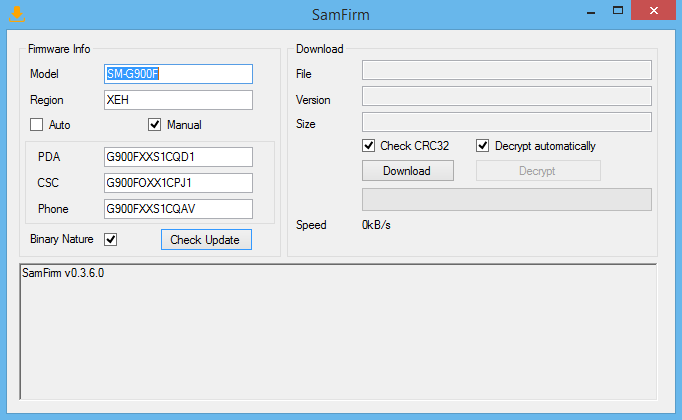Uncheck the Check CRC32 option
682x420 pixels.
point(368,146)
